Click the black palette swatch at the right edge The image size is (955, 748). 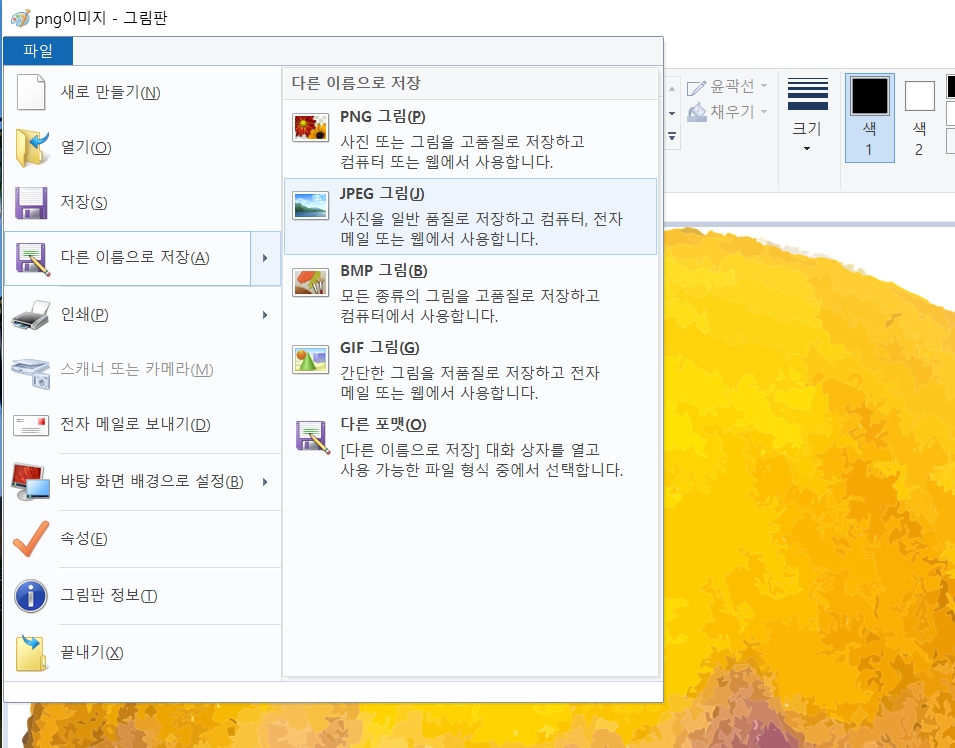pyautogui.click(x=951, y=86)
